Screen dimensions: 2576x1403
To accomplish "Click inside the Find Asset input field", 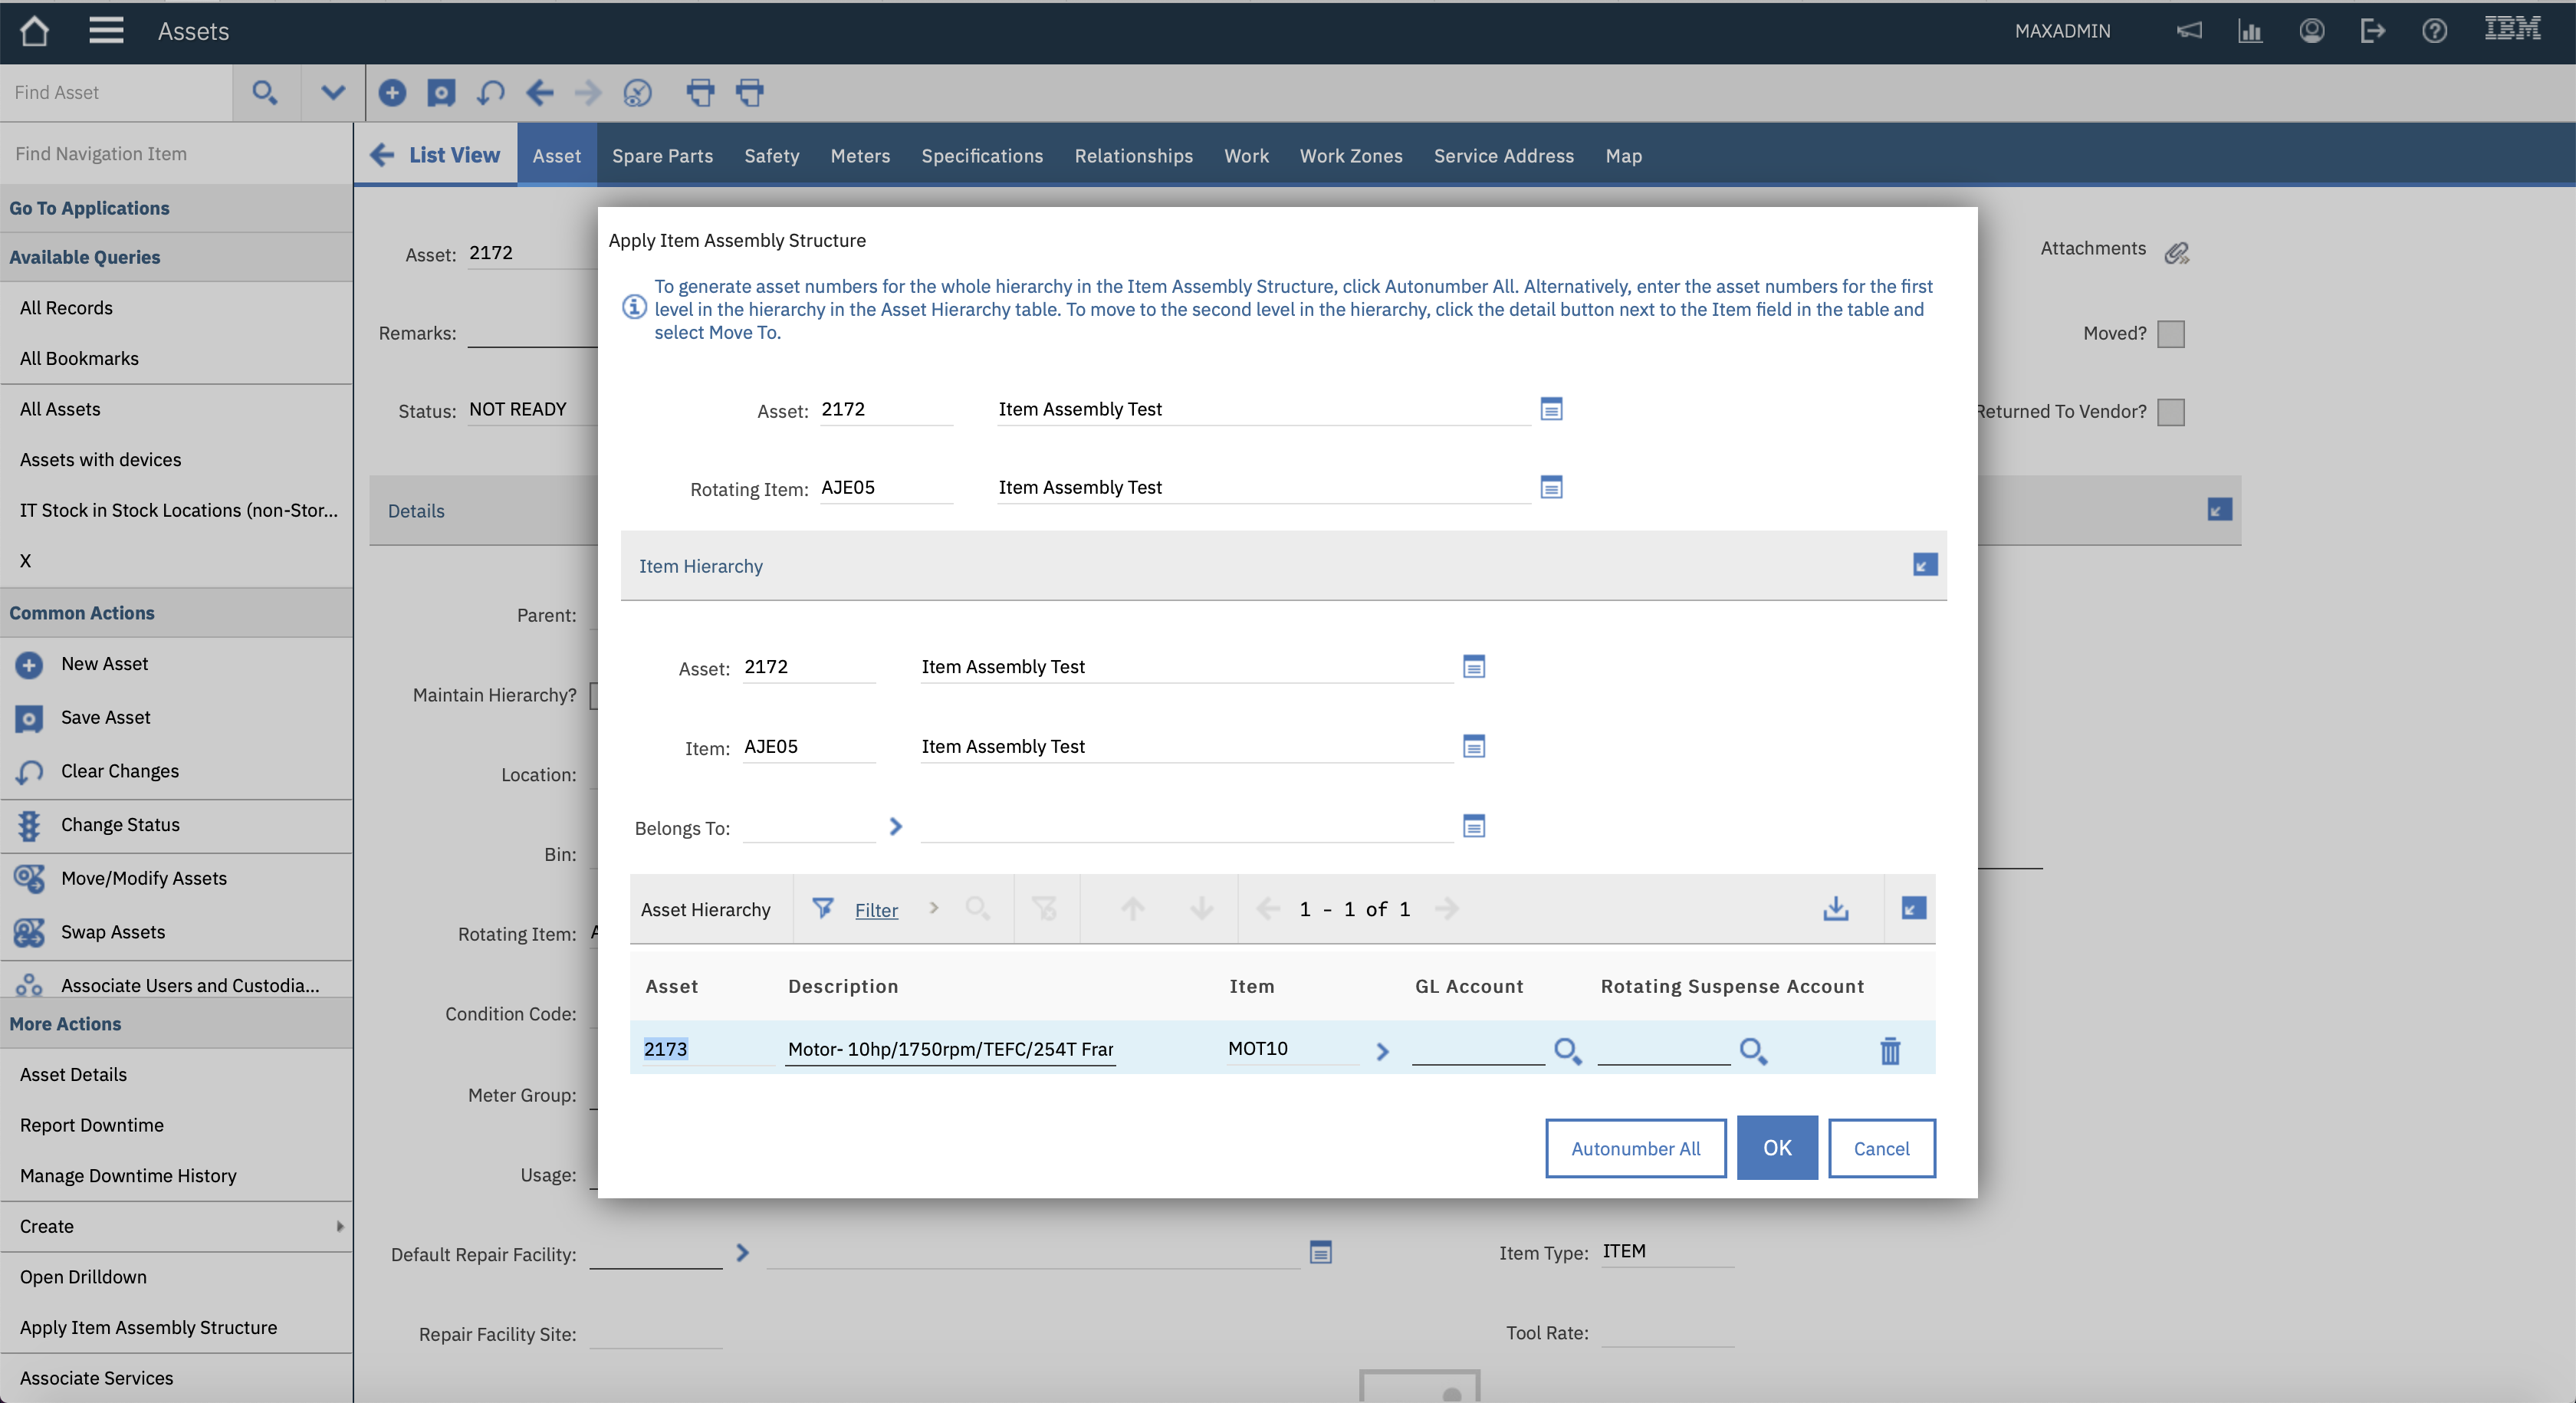I will (115, 92).
